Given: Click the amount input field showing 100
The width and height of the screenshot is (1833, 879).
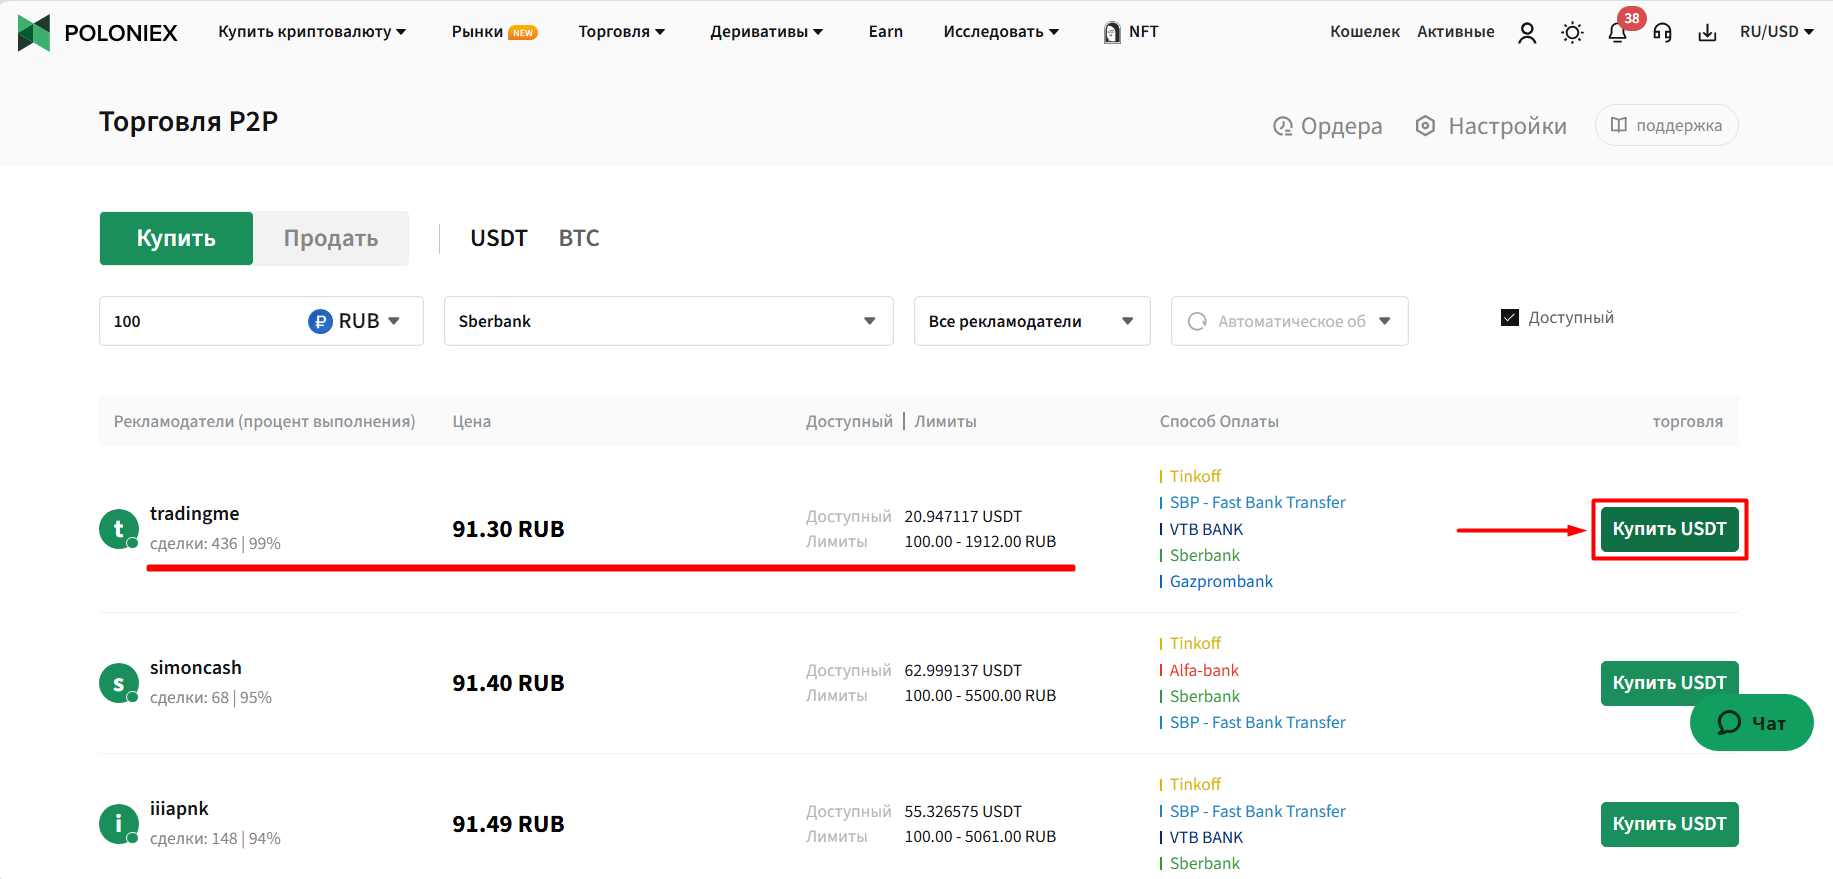Looking at the screenshot, I should (200, 321).
